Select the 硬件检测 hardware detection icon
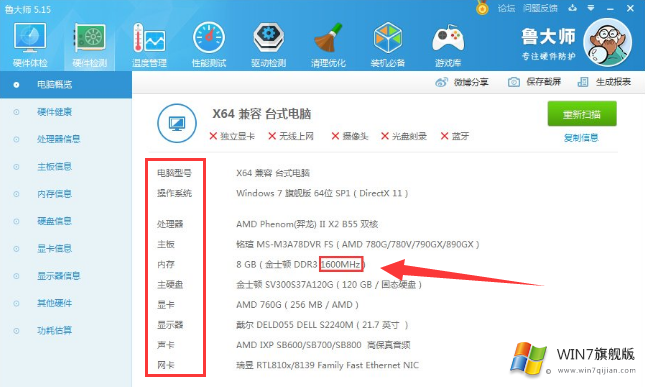645x387 pixels. 90,45
